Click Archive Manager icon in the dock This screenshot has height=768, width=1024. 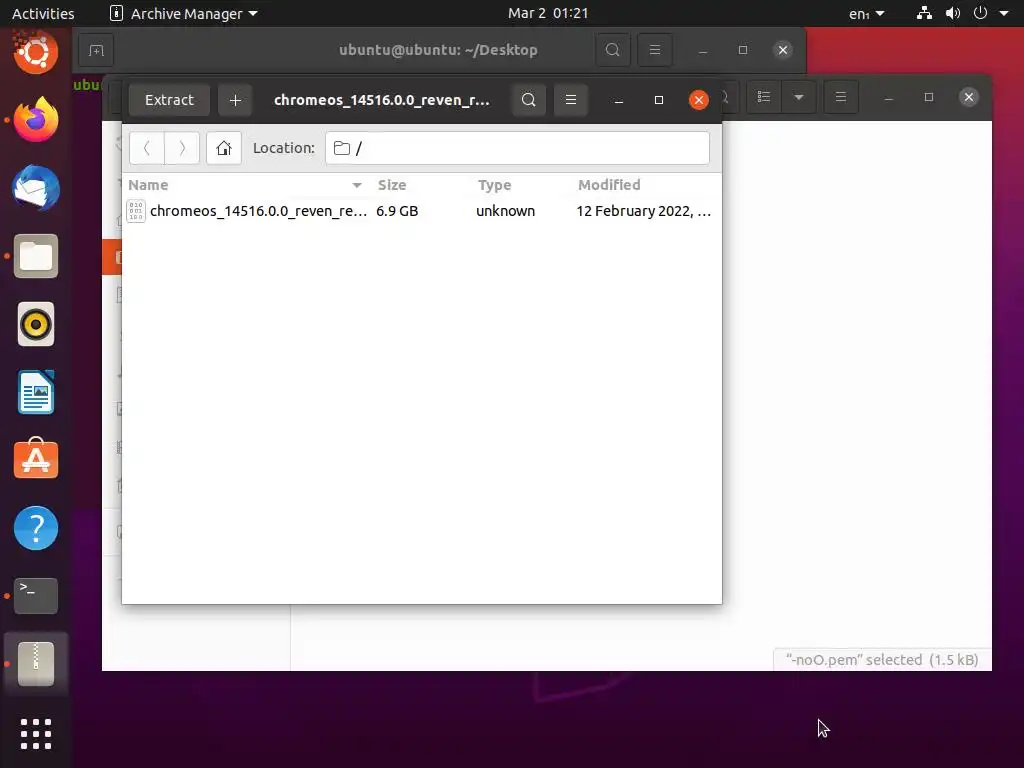click(x=36, y=664)
